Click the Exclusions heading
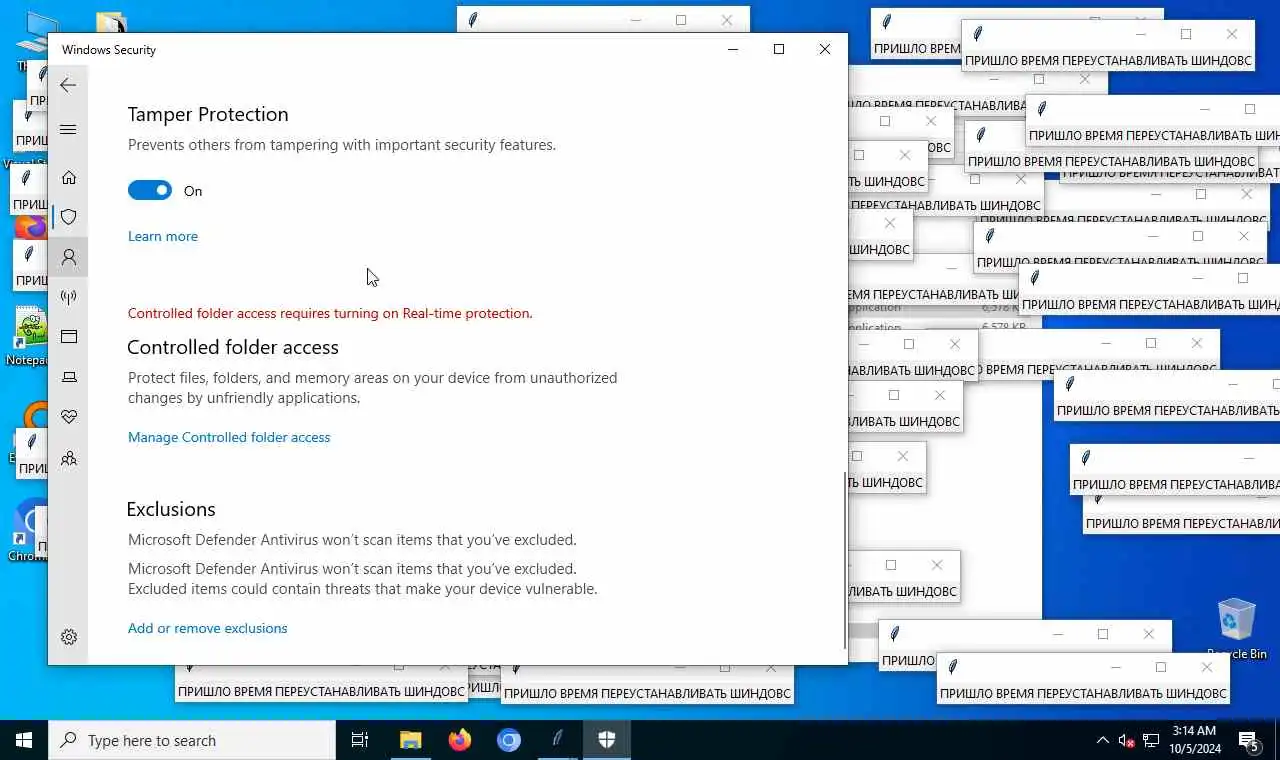Screen dimensions: 1280x760 point(171,509)
